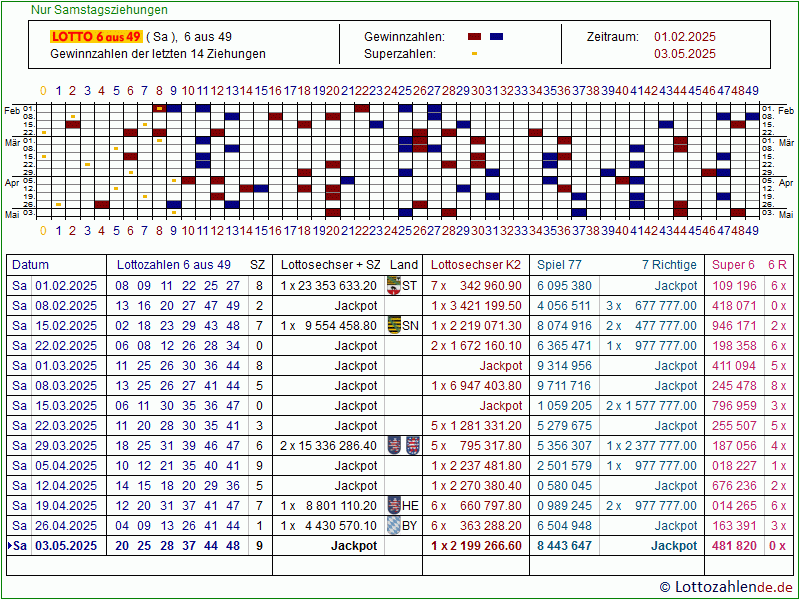Image resolution: width=800 pixels, height=600 pixels.
Task: Click the 7 Richtige value 3 x 677 777.00
Action: tap(652, 306)
